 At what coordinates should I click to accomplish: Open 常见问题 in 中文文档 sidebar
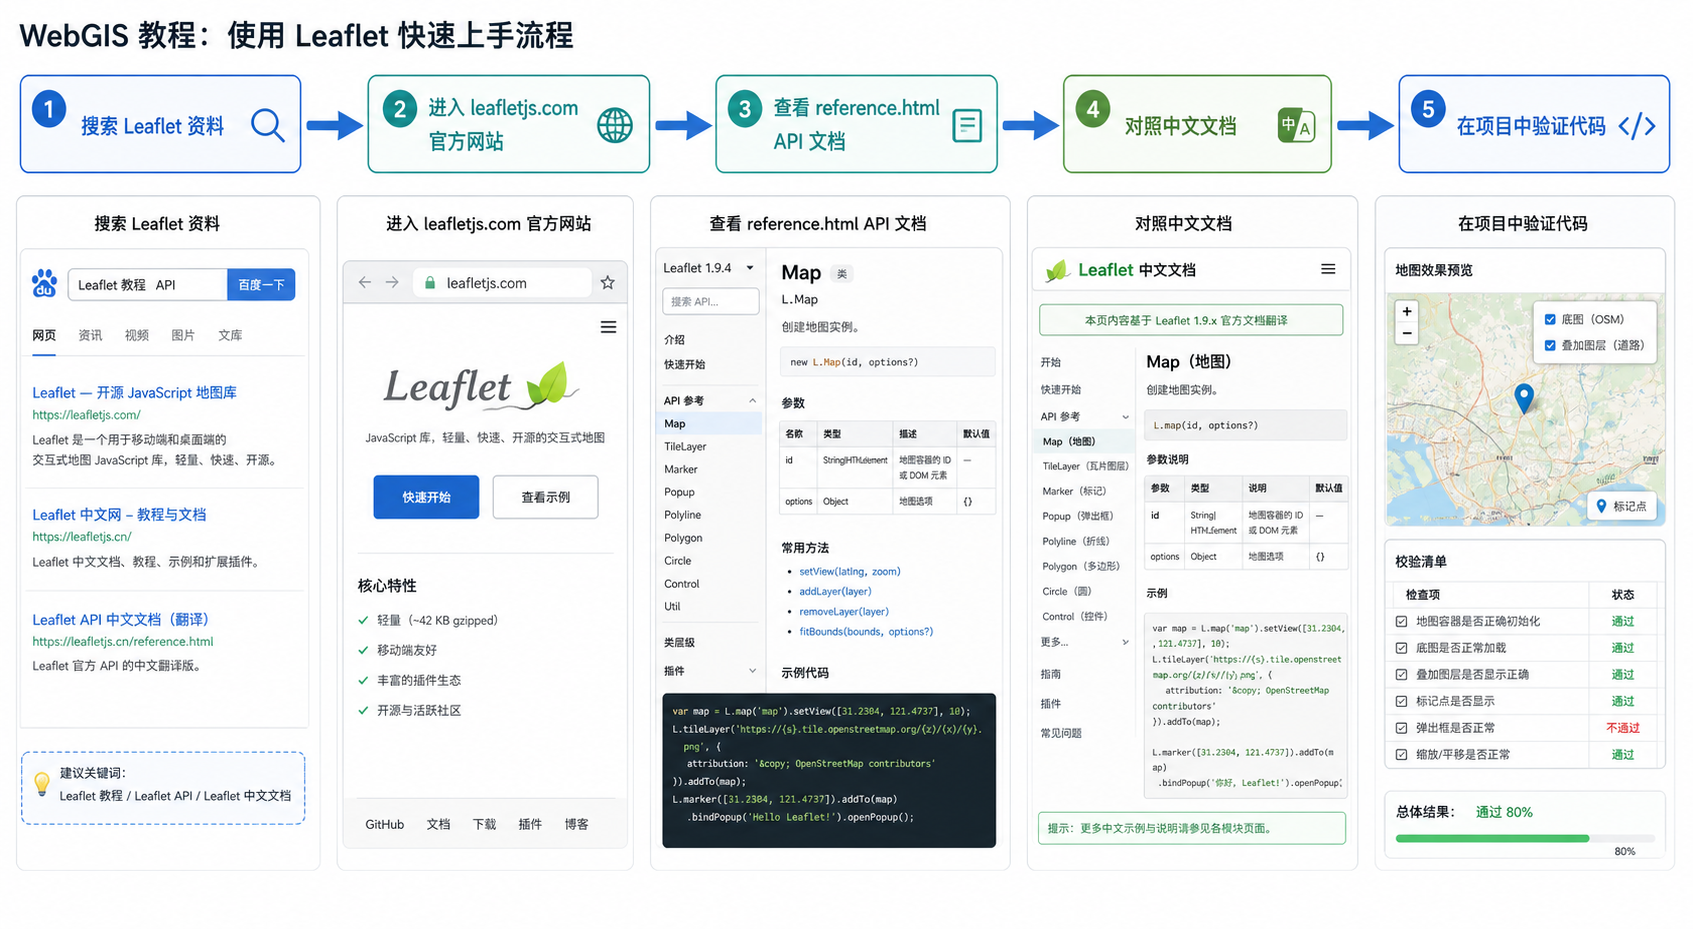1061,733
